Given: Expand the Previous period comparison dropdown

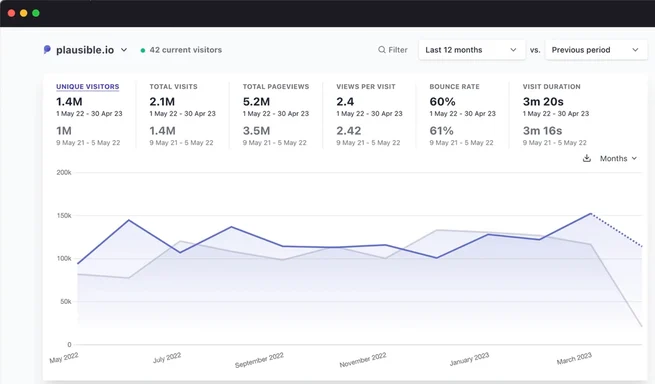Looking at the screenshot, I should (x=596, y=50).
